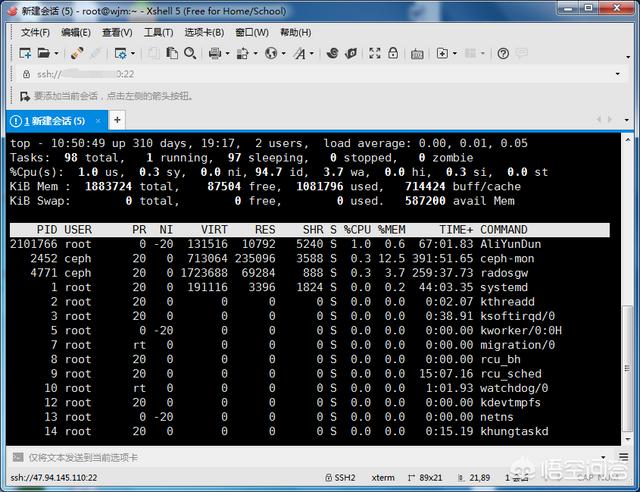The width and height of the screenshot is (640, 492).
Task: Open the compose bar target dropdown
Action: [603, 457]
